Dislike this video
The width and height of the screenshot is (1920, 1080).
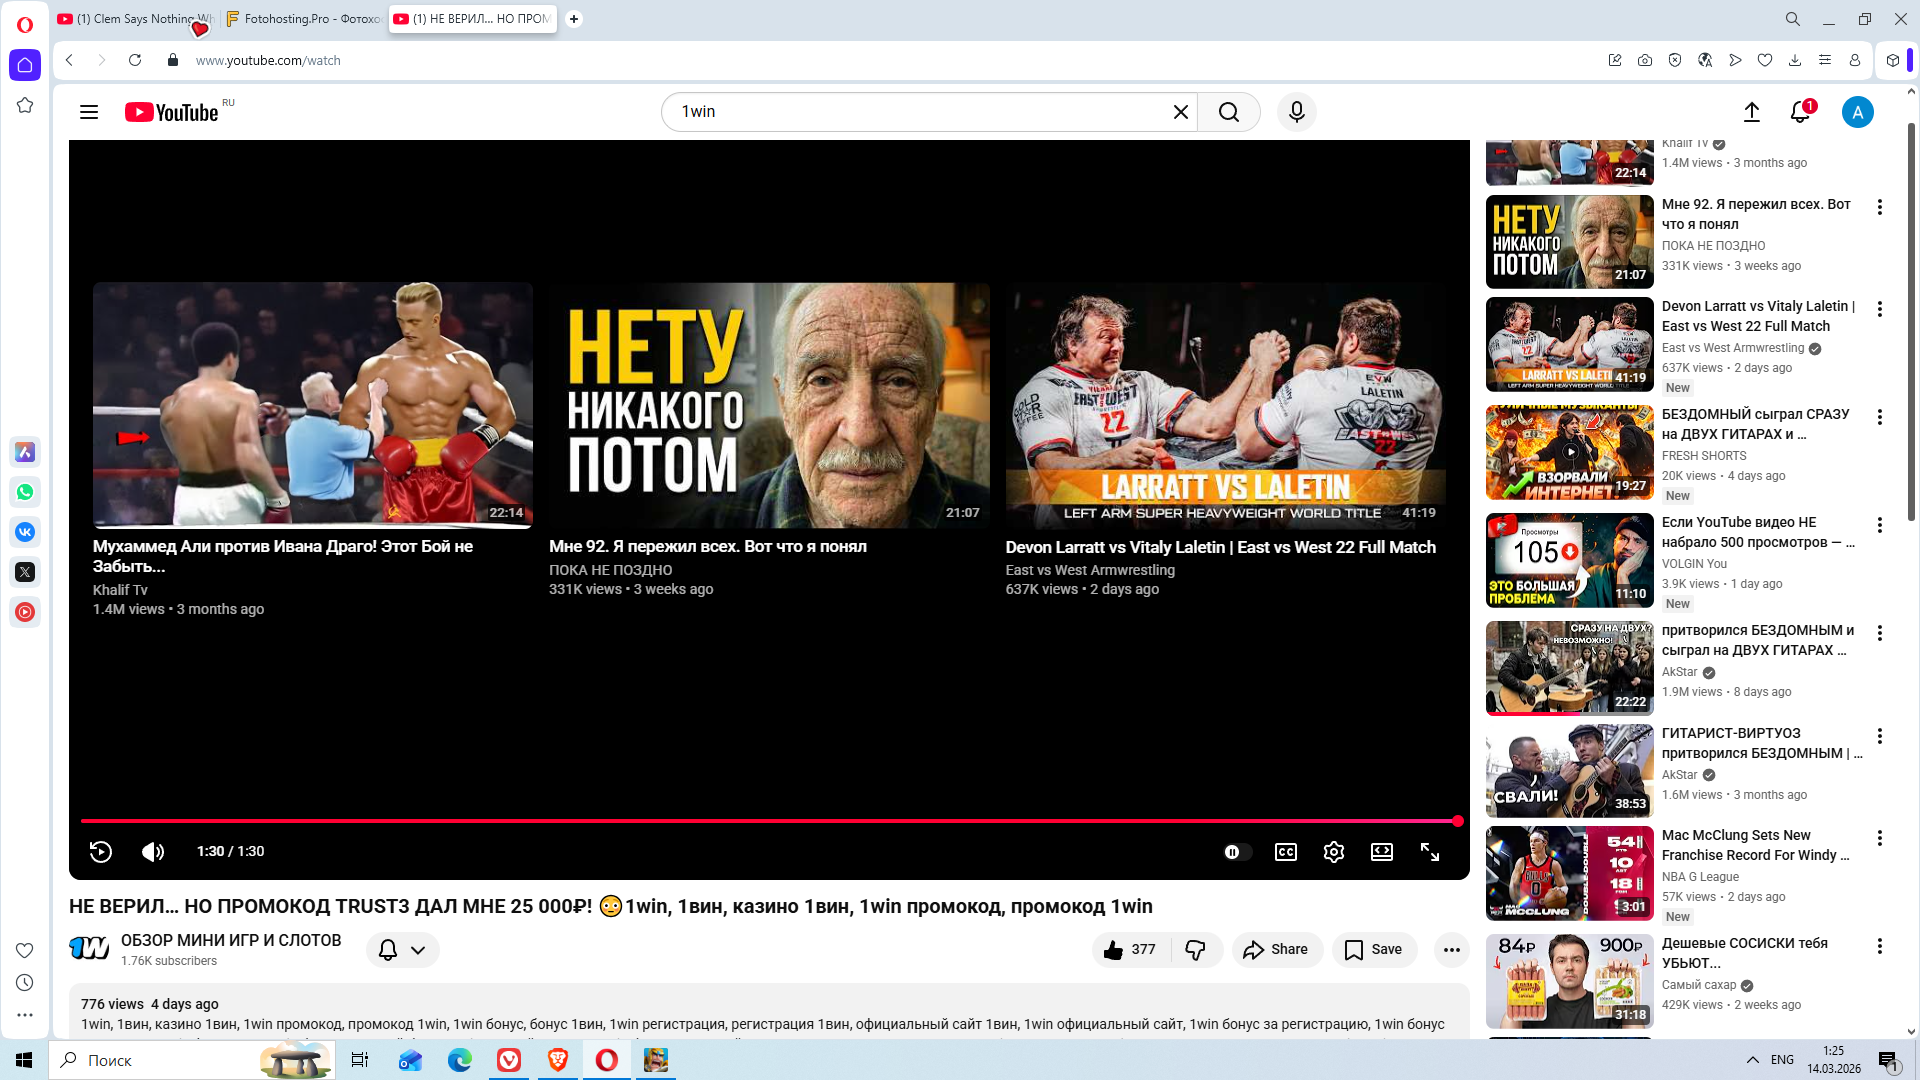point(1195,950)
